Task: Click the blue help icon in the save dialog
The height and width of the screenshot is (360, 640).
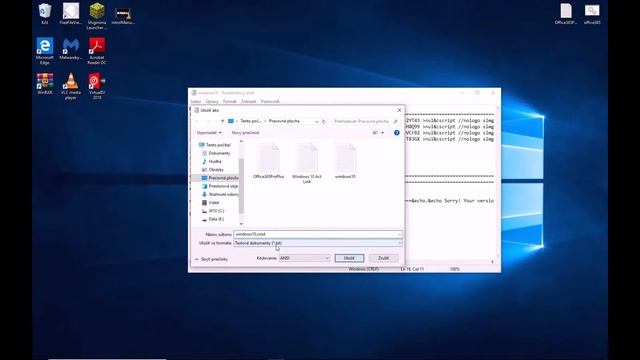Action: point(396,133)
